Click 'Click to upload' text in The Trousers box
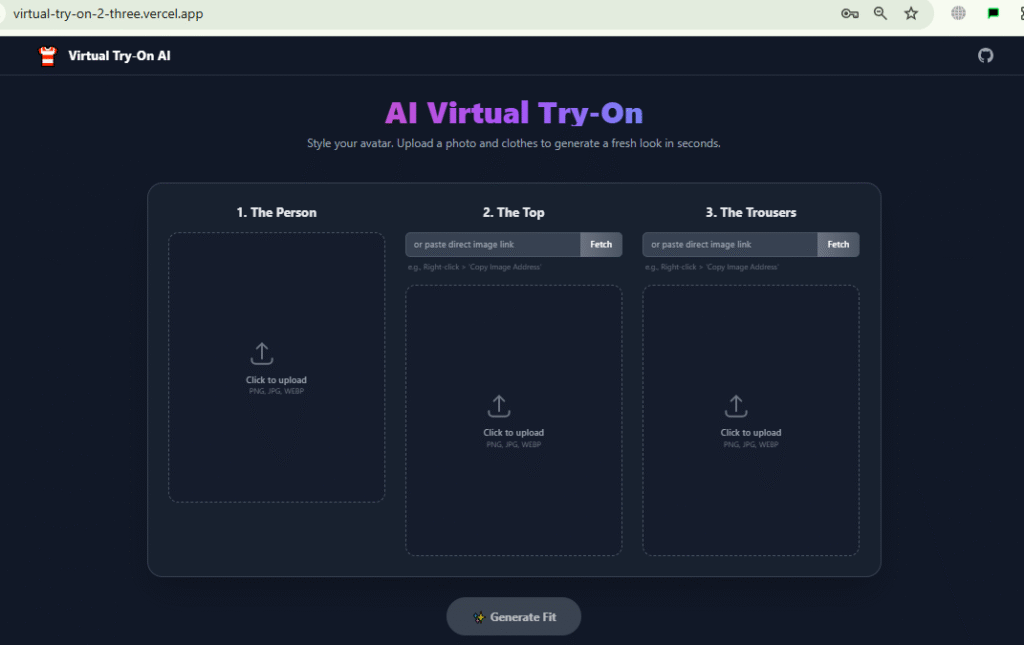This screenshot has width=1024, height=645. coord(751,433)
